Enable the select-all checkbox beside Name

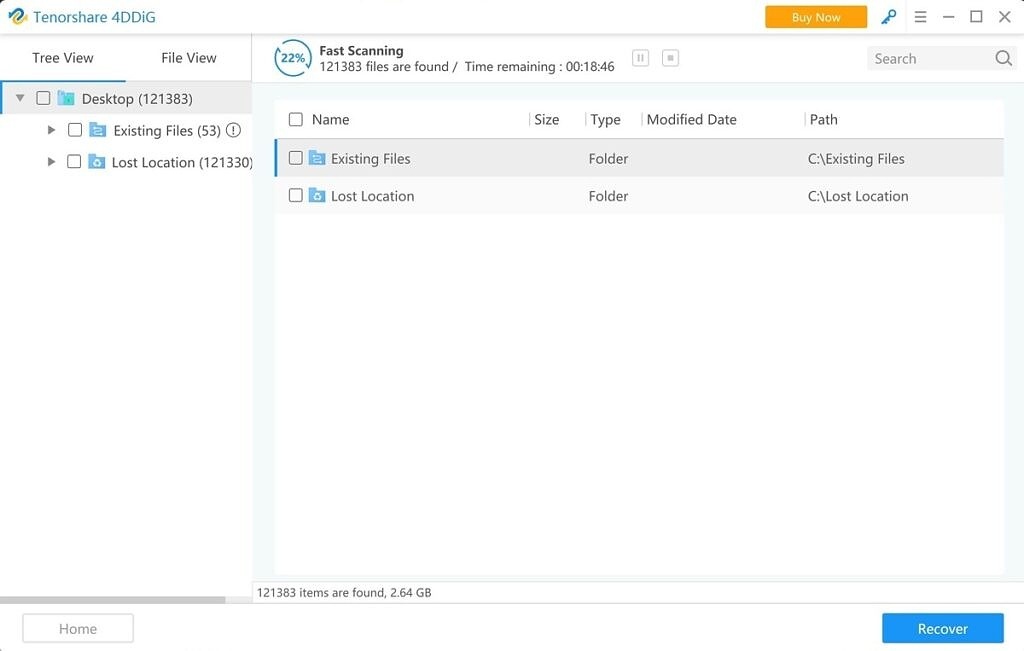pos(295,119)
